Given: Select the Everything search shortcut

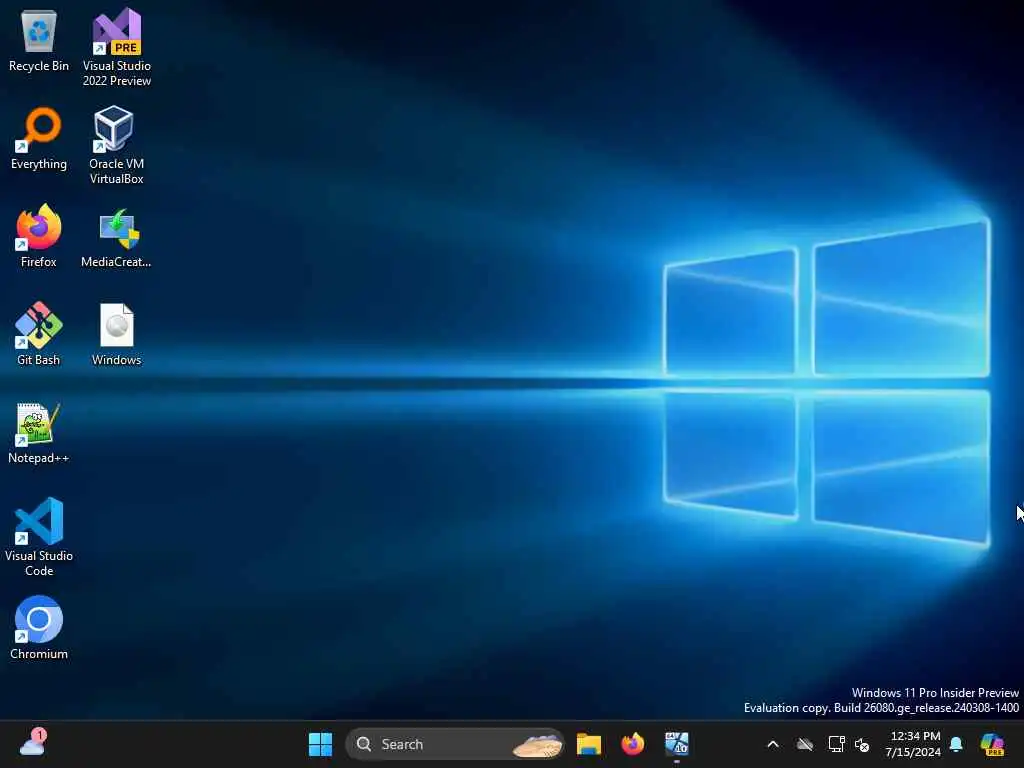Looking at the screenshot, I should pyautogui.click(x=39, y=138).
